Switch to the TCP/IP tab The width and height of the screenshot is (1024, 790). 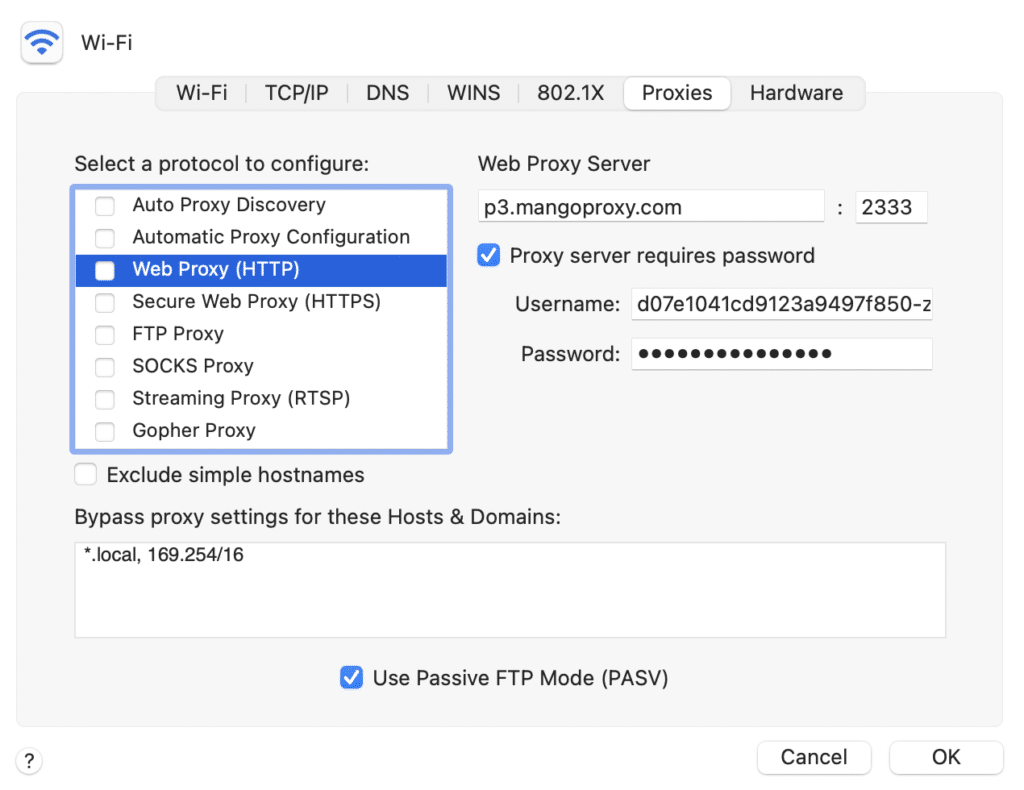(296, 93)
